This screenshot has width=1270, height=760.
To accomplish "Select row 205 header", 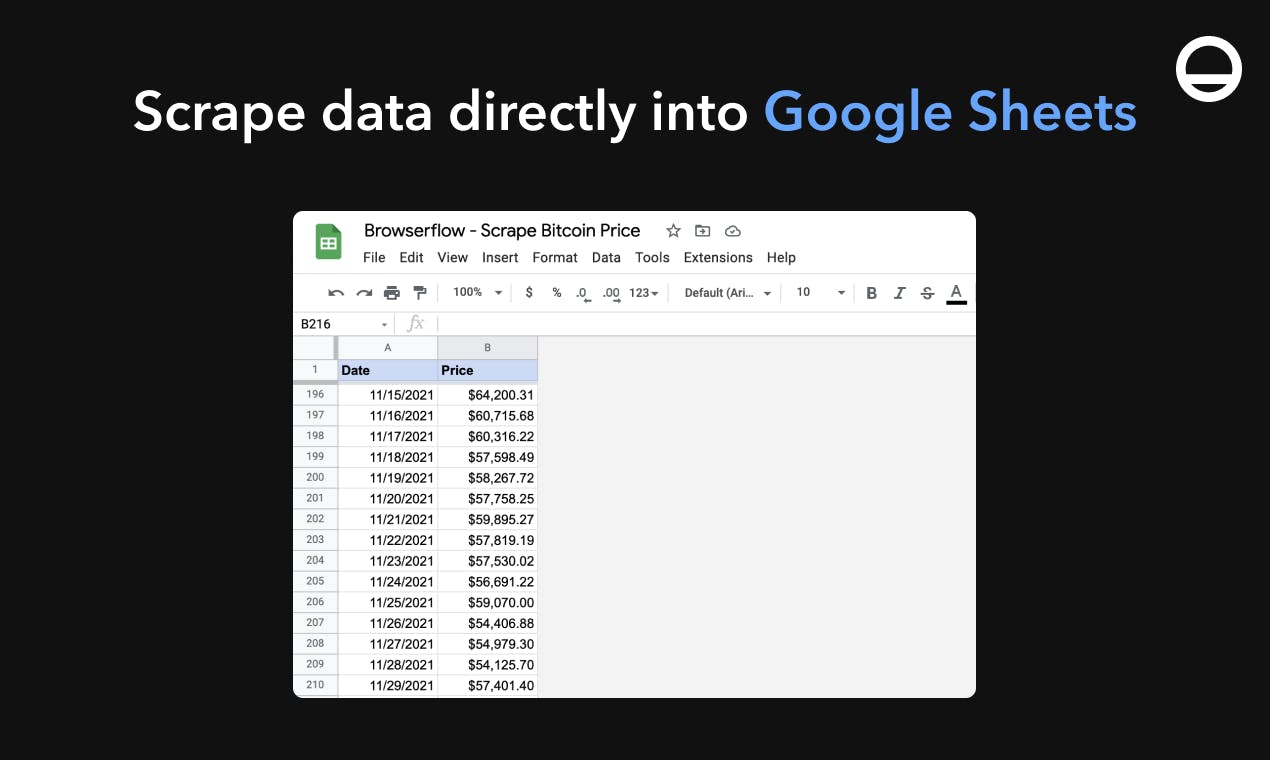I will coord(315,581).
